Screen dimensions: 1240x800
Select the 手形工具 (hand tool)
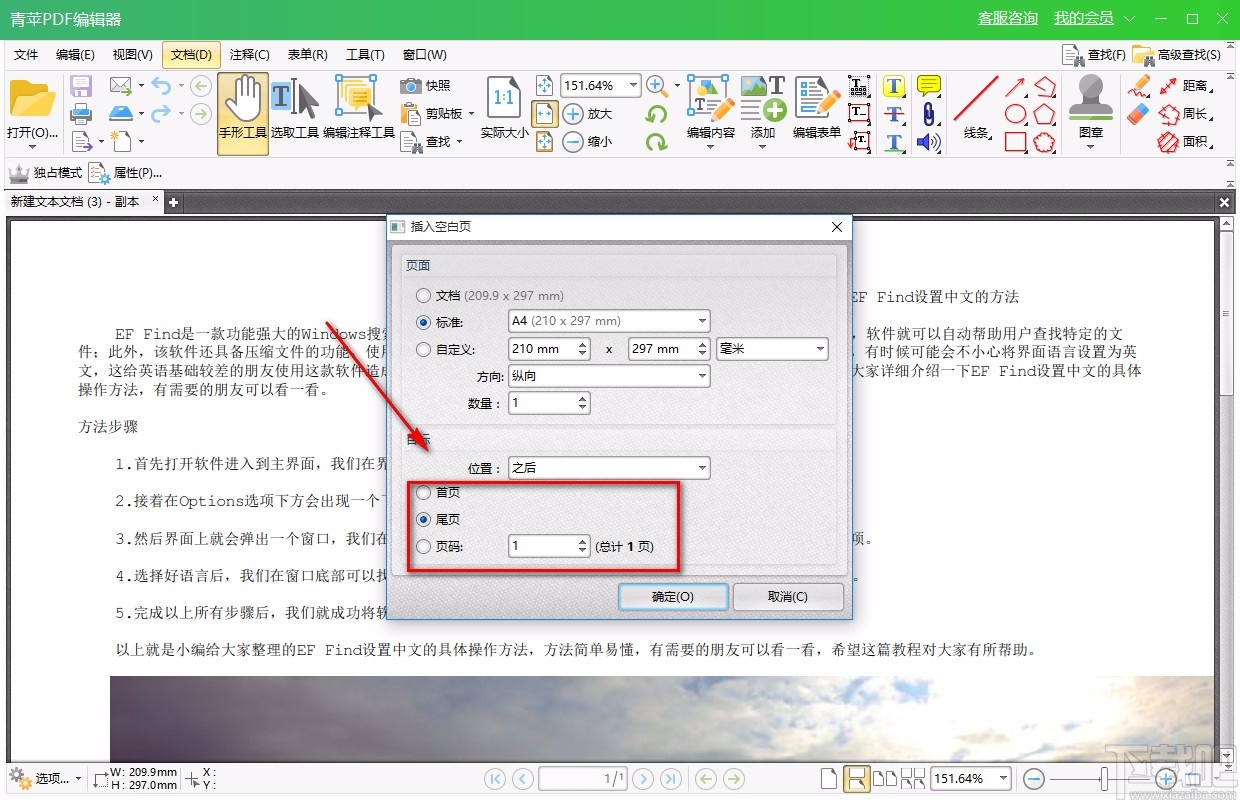(x=241, y=105)
